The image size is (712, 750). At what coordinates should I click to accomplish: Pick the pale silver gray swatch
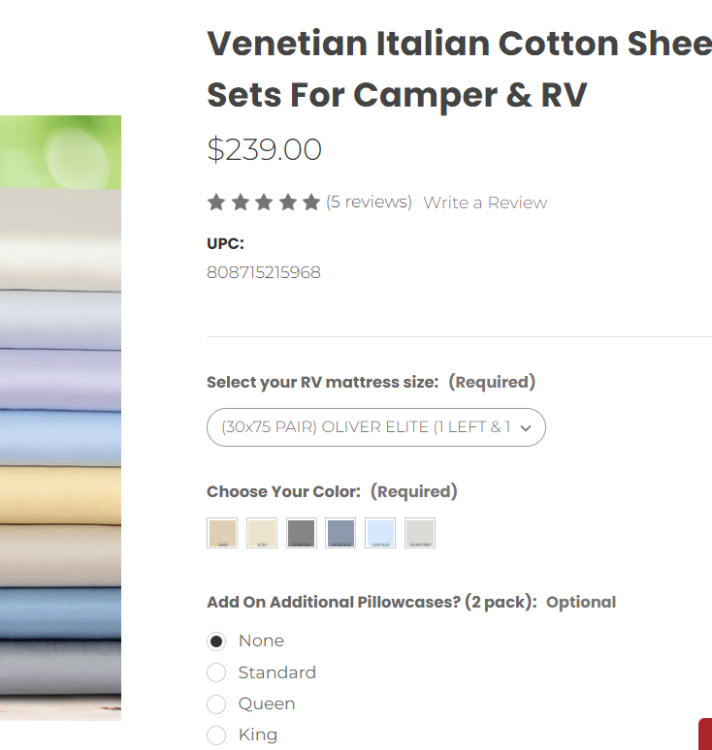[420, 533]
